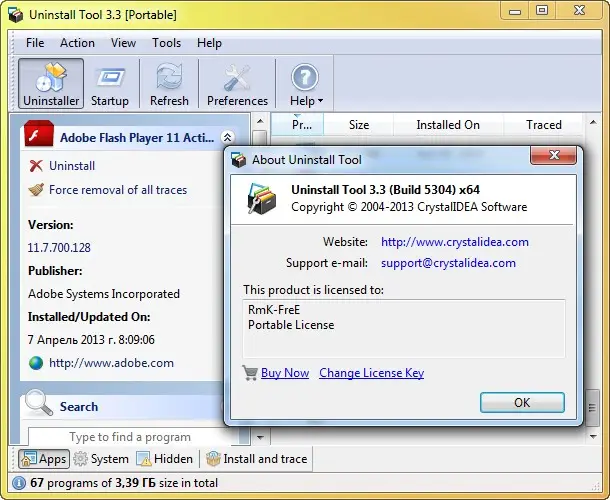Switch to the System tab
The height and width of the screenshot is (500, 610).
pos(101,459)
